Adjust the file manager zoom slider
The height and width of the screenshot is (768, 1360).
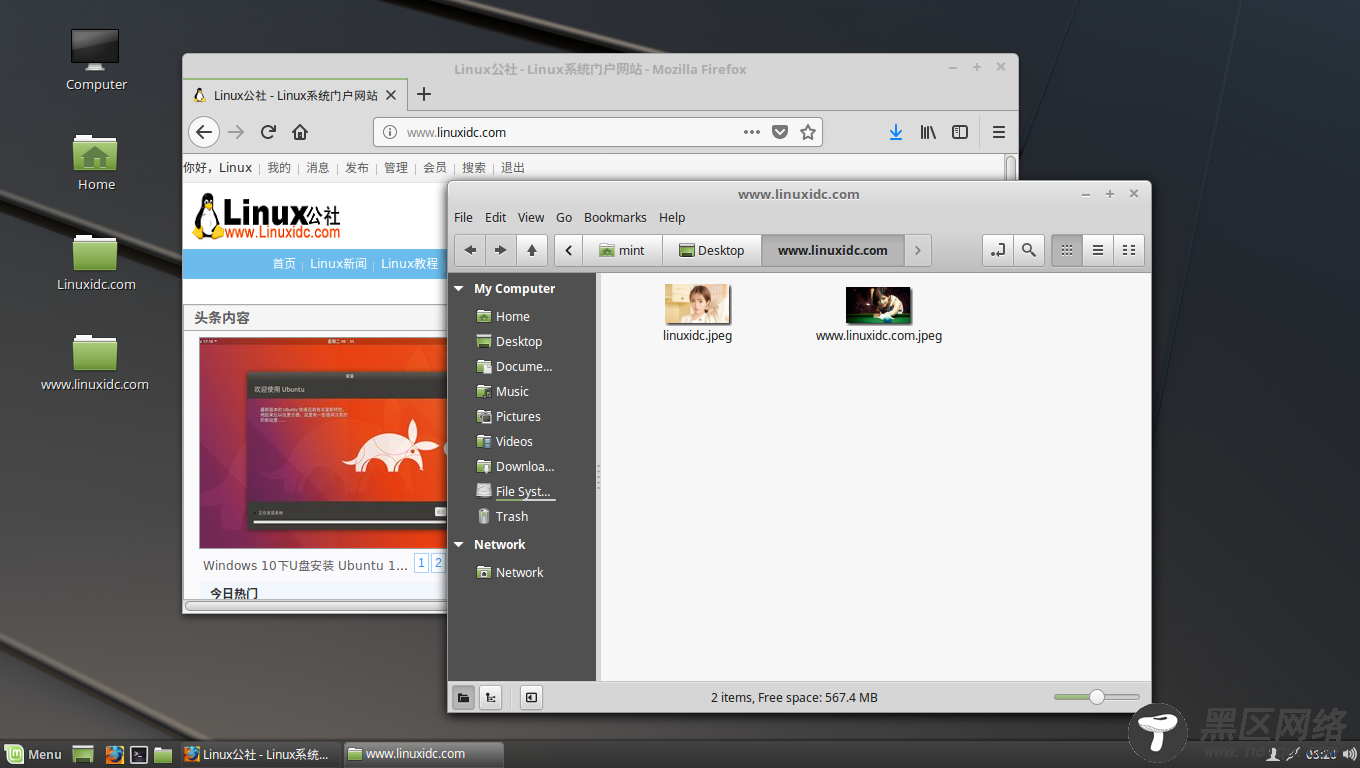[1096, 697]
